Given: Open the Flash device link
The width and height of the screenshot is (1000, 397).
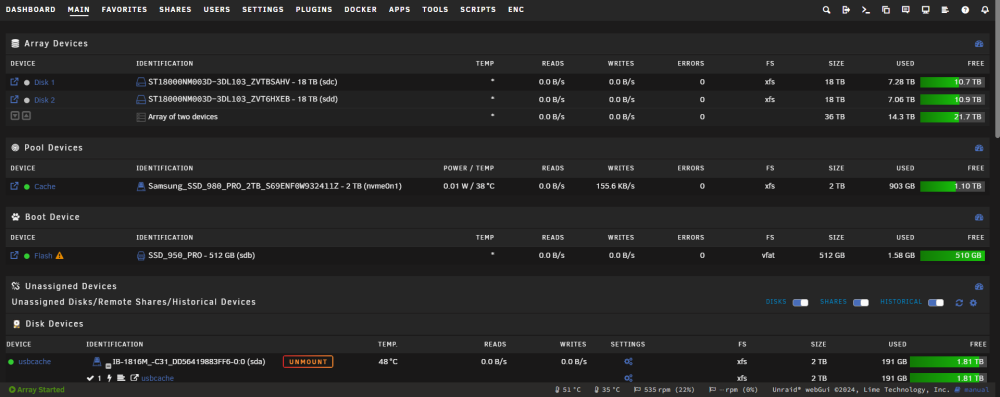Looking at the screenshot, I should (x=43, y=256).
